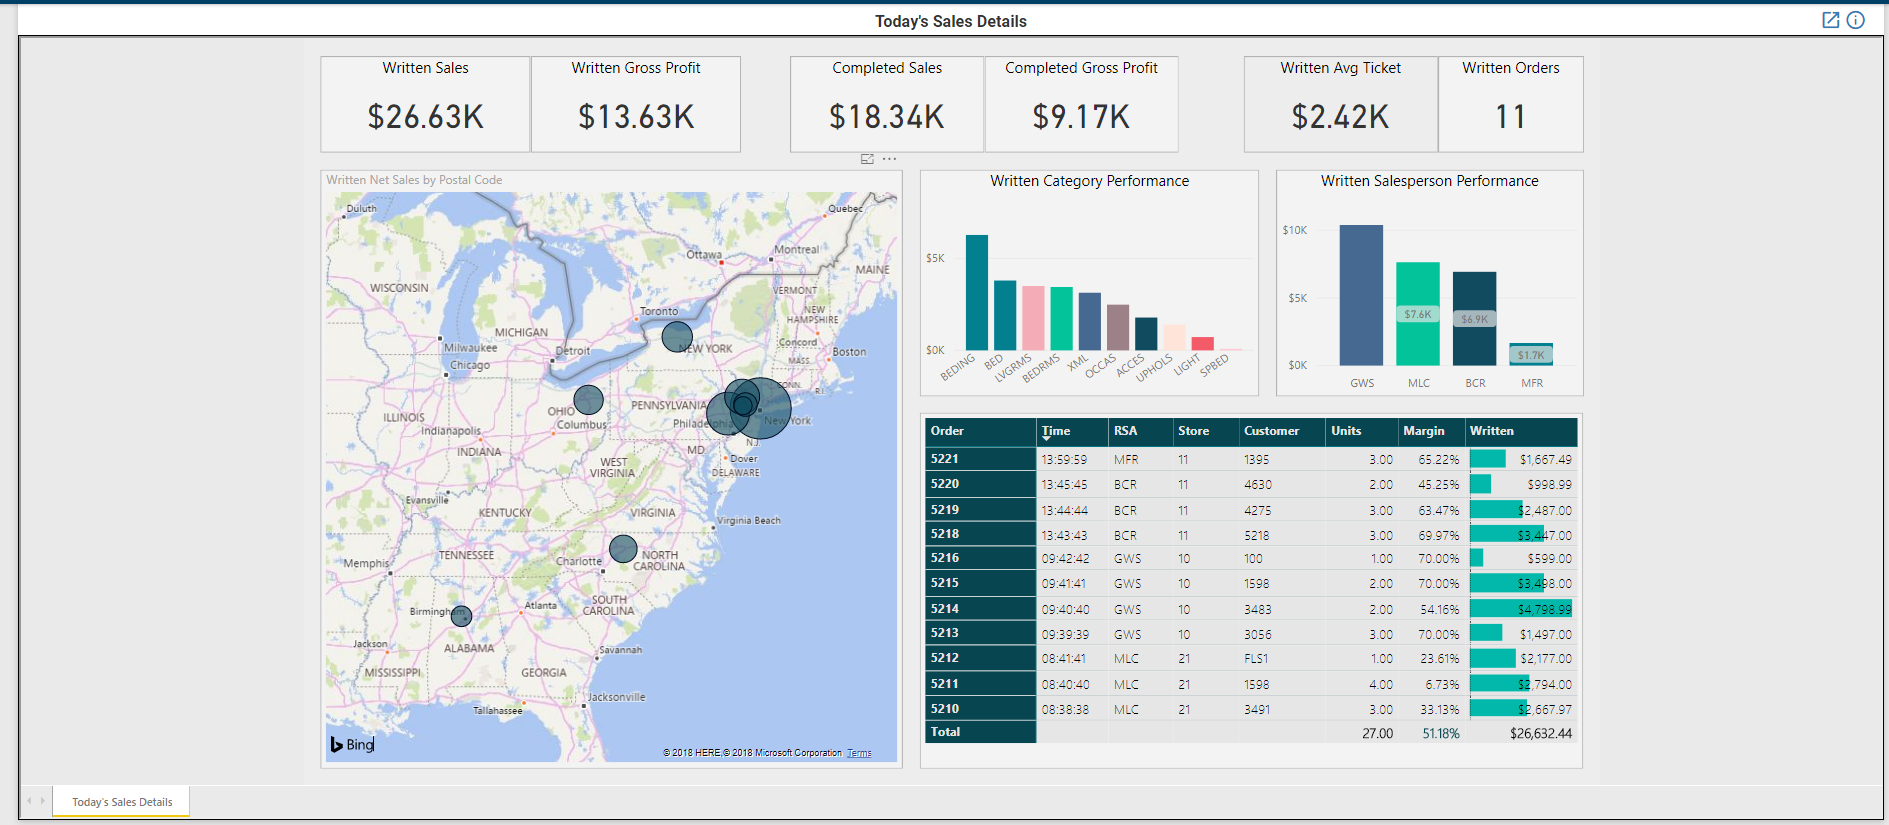The image size is (1889, 825).
Task: Select the map bubble near Charlotte
Action: [x=623, y=548]
